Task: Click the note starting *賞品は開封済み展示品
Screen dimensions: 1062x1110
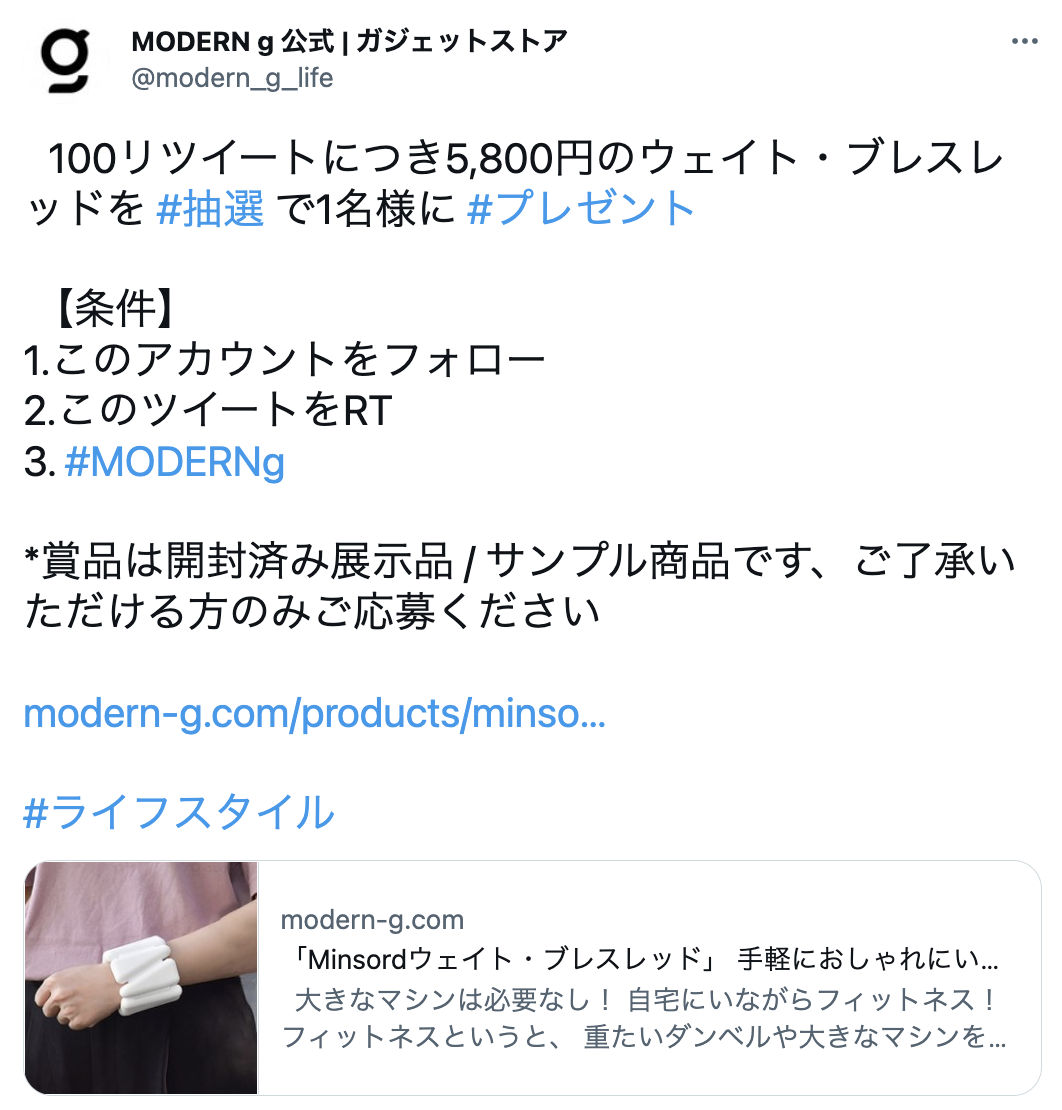Action: pos(520,561)
